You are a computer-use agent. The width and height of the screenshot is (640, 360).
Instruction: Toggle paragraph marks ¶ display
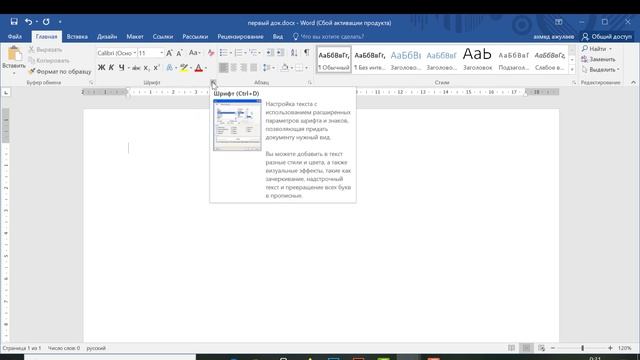[307, 53]
